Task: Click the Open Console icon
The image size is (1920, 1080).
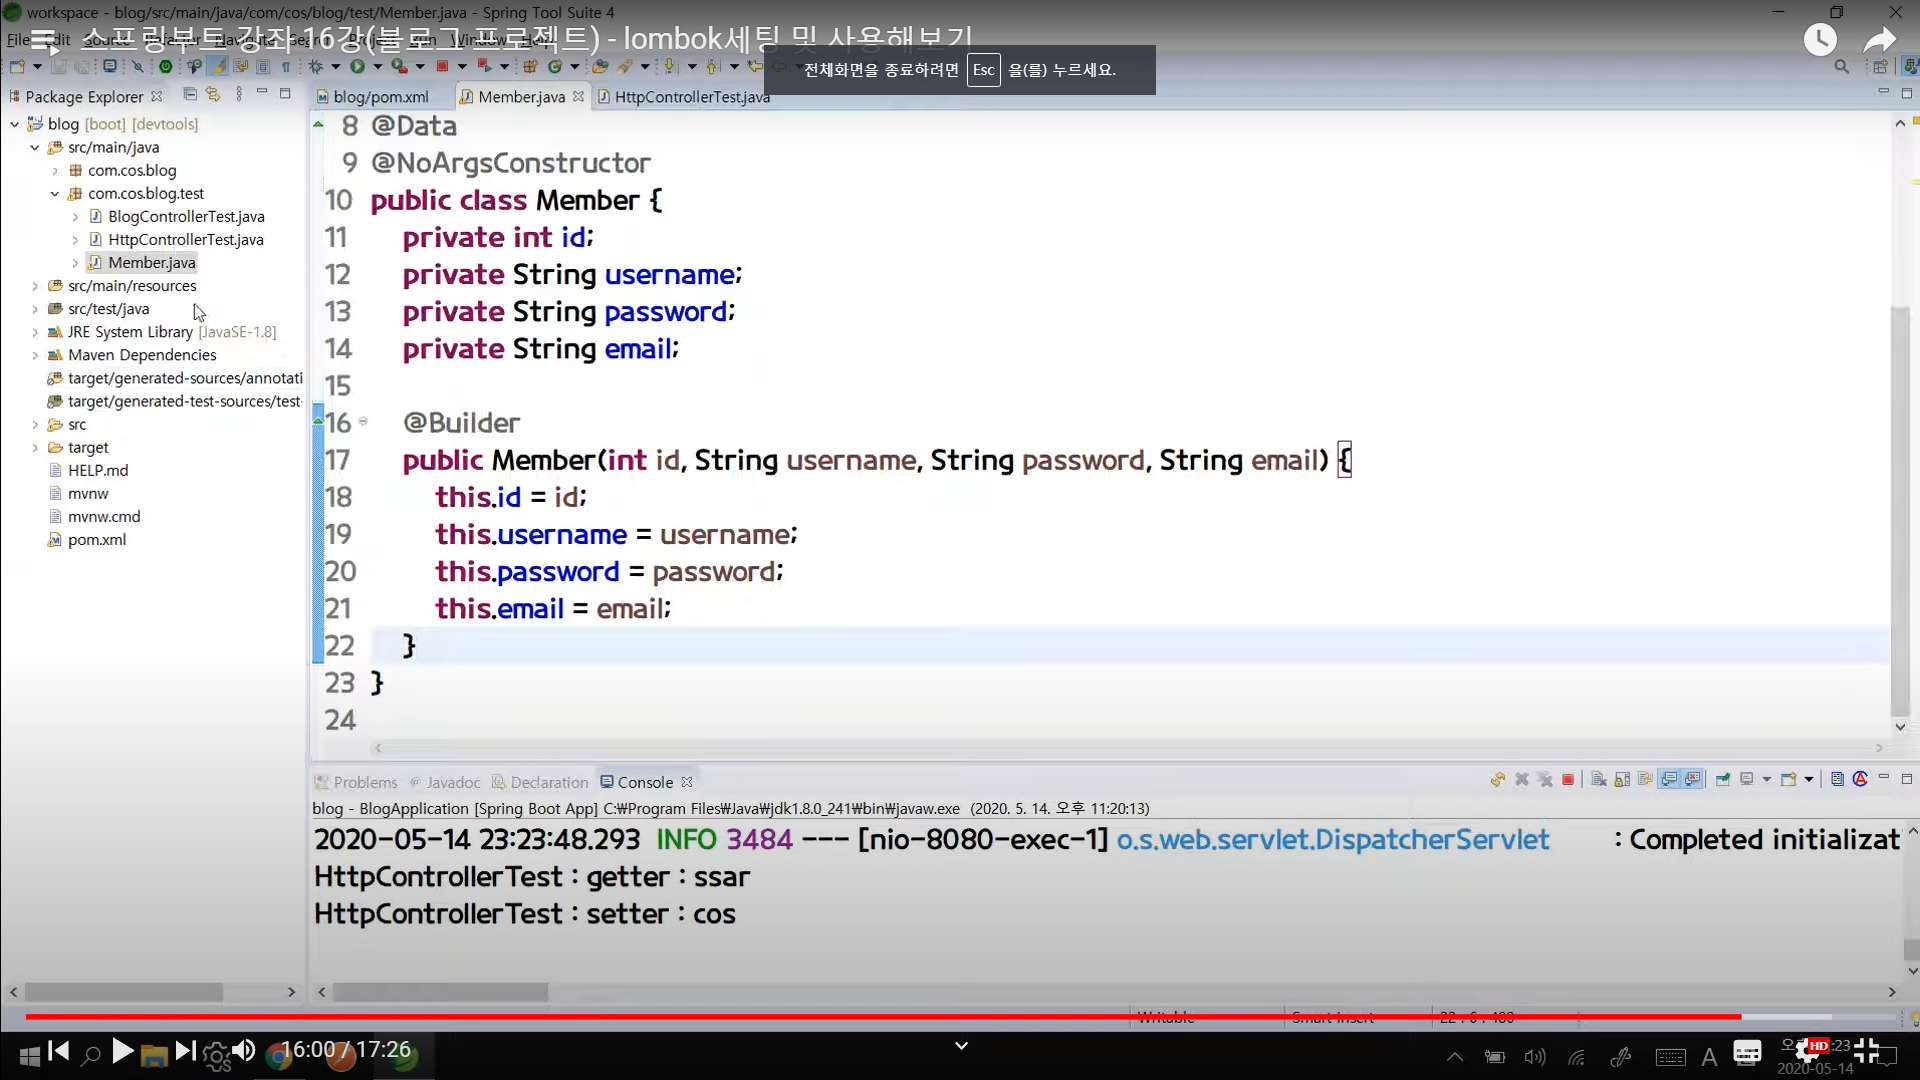Action: [1789, 780]
